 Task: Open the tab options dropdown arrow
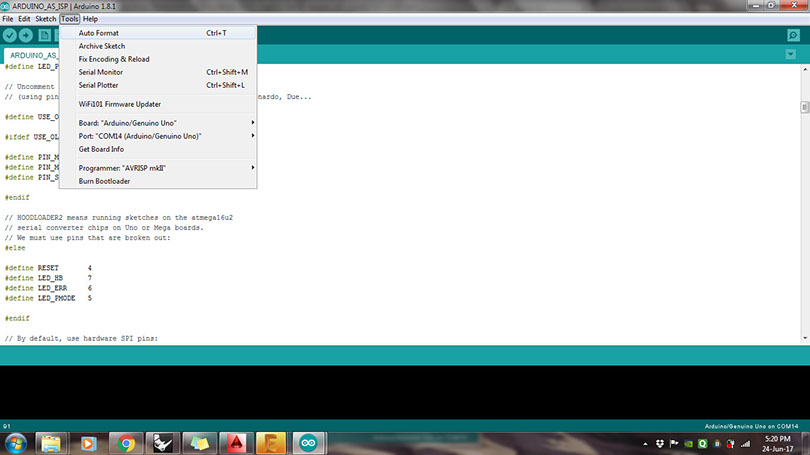(790, 54)
